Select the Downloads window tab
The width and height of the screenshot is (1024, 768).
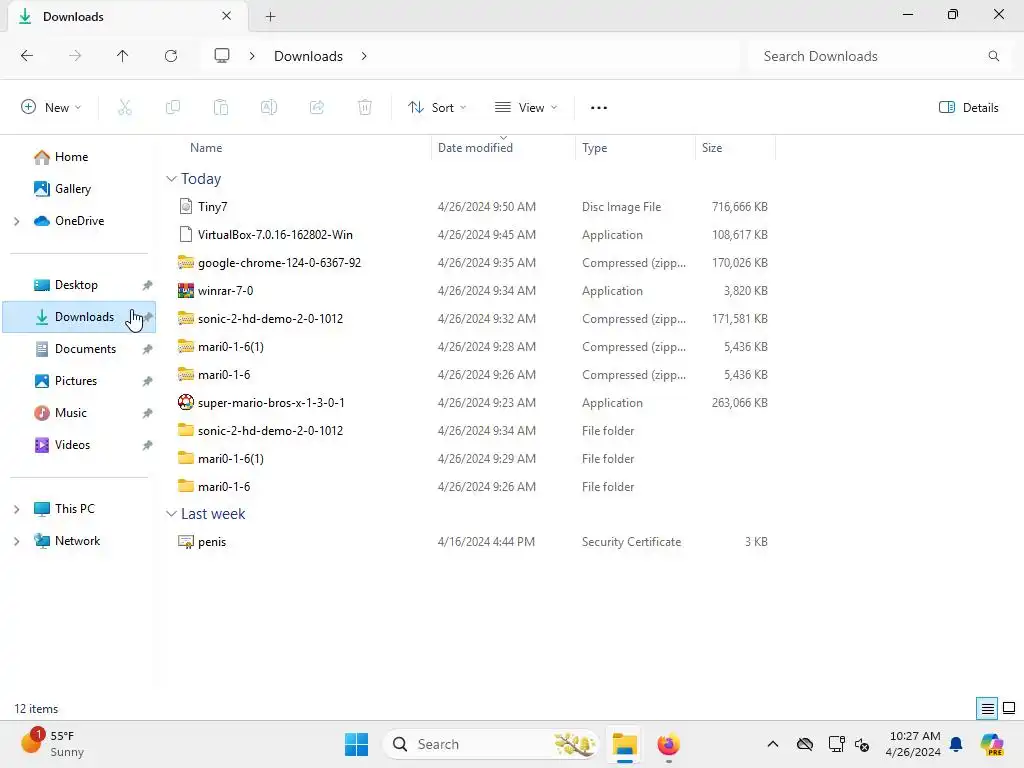pyautogui.click(x=127, y=16)
